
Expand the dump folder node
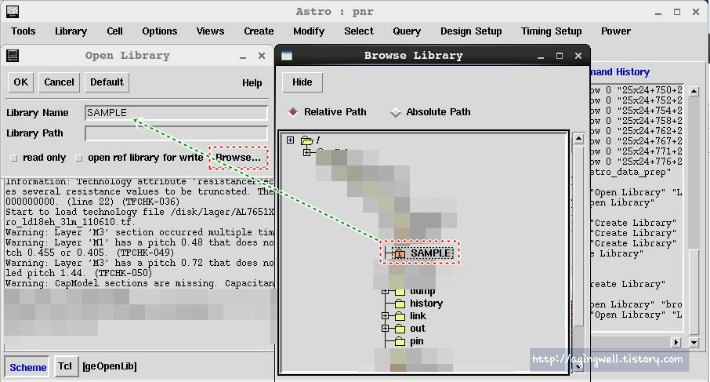tap(385, 291)
